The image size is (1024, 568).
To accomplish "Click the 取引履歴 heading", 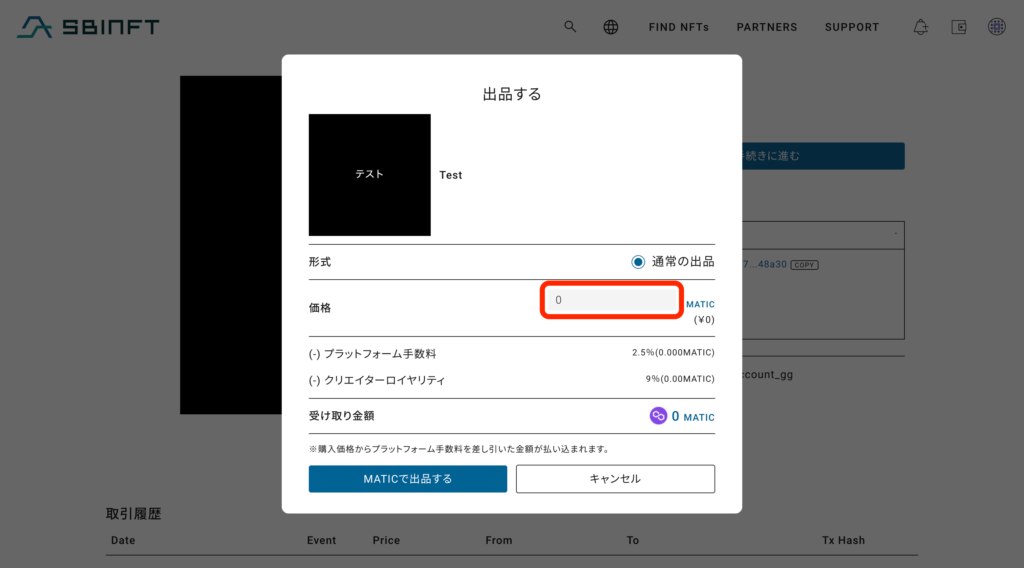I will [133, 514].
